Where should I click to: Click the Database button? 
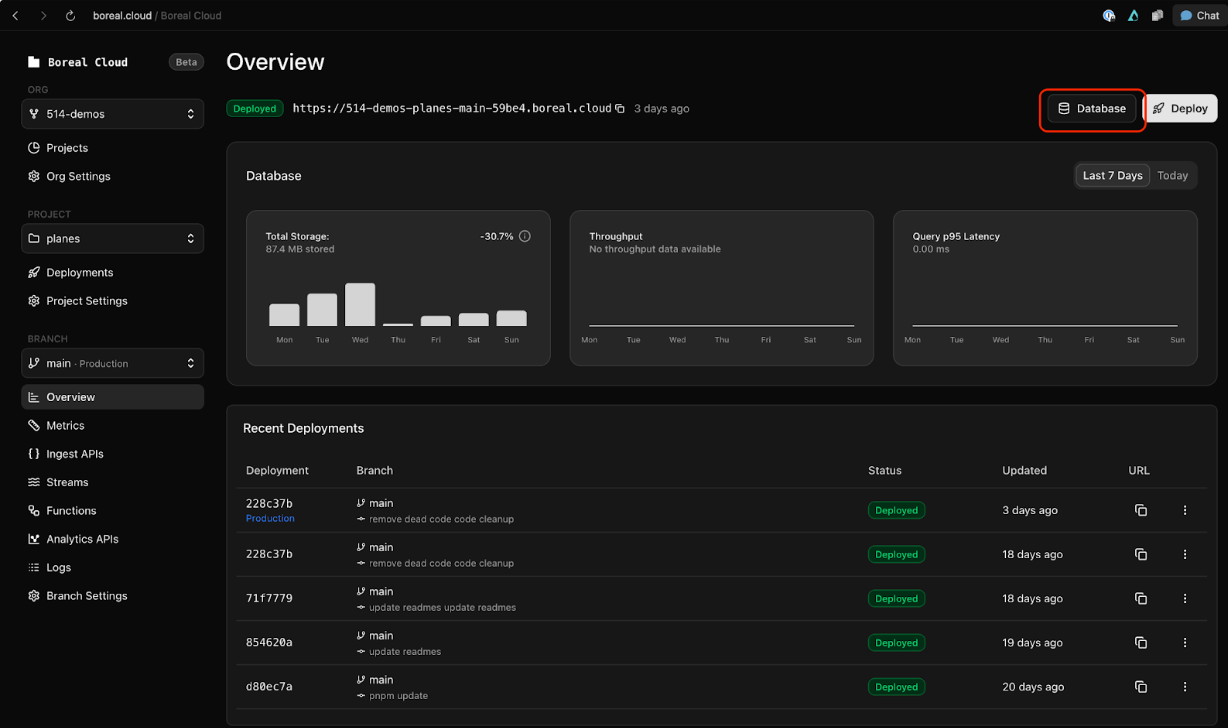coord(1092,108)
